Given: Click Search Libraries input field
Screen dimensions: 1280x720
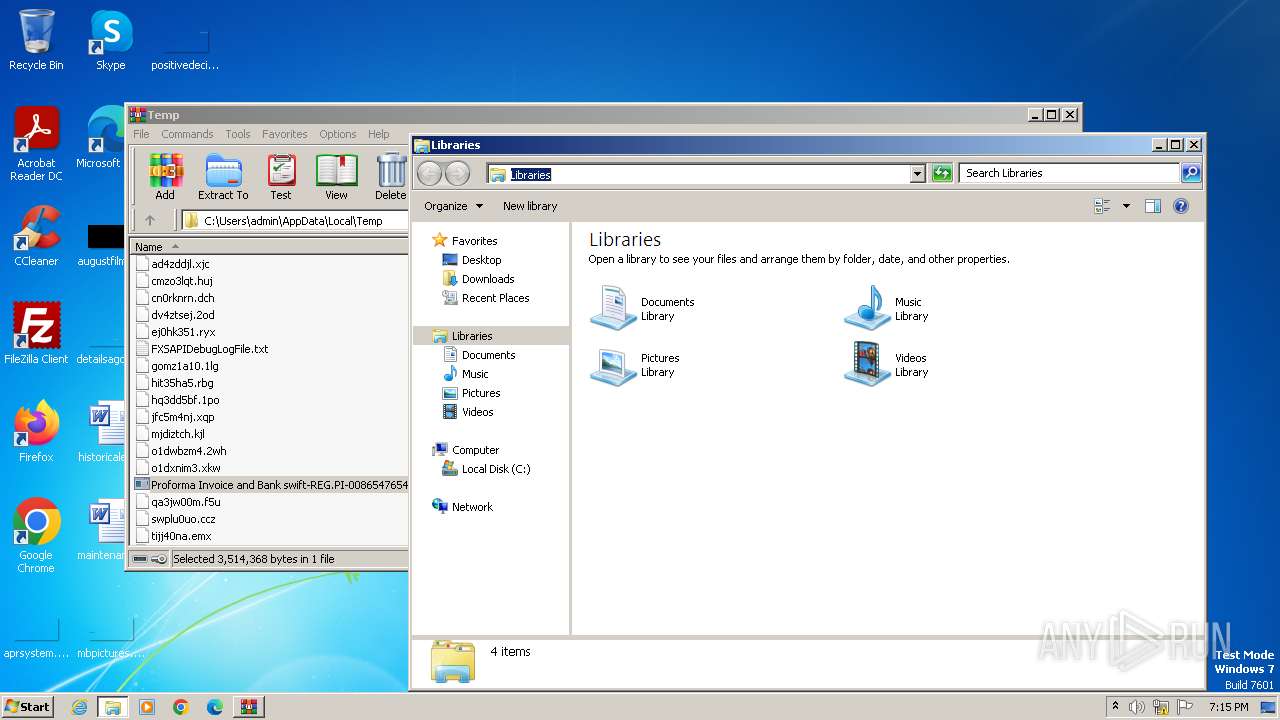Looking at the screenshot, I should click(x=1069, y=173).
